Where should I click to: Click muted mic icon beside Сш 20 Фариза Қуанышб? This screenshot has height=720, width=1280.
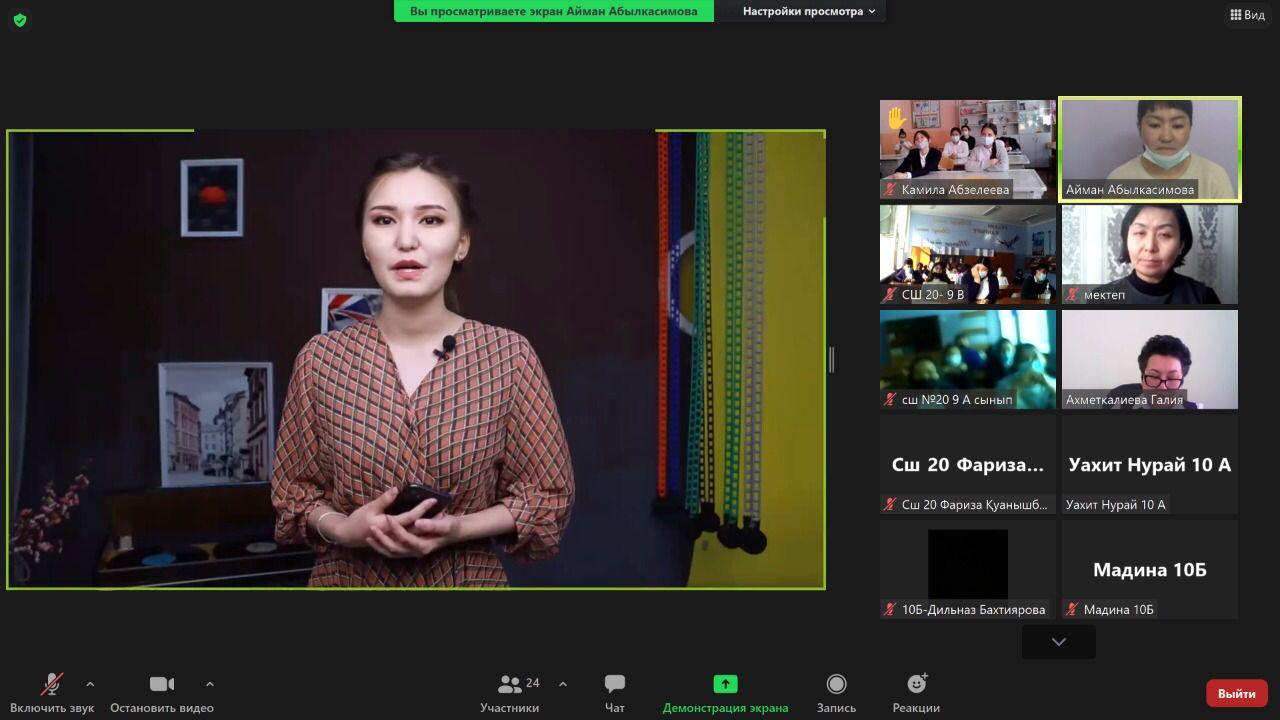(890, 504)
